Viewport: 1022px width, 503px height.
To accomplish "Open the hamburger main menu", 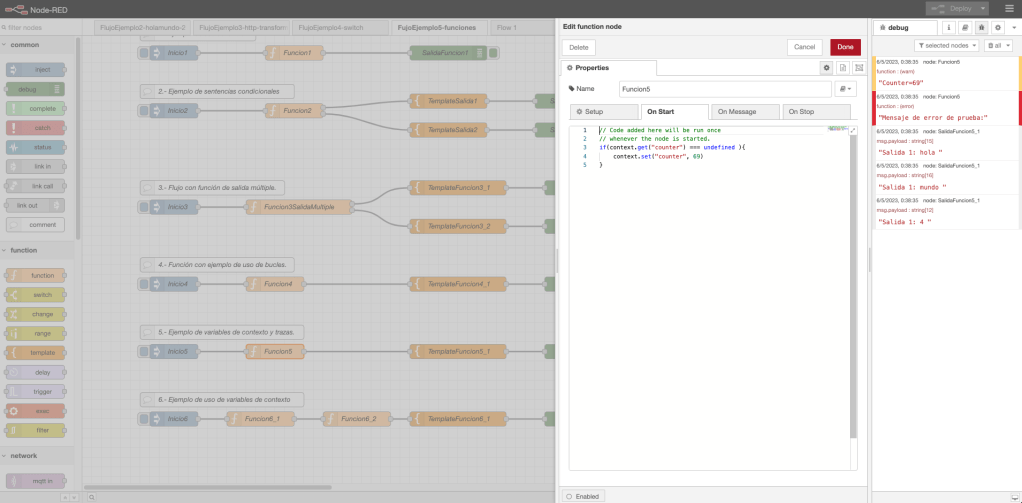I will 1008,8.
